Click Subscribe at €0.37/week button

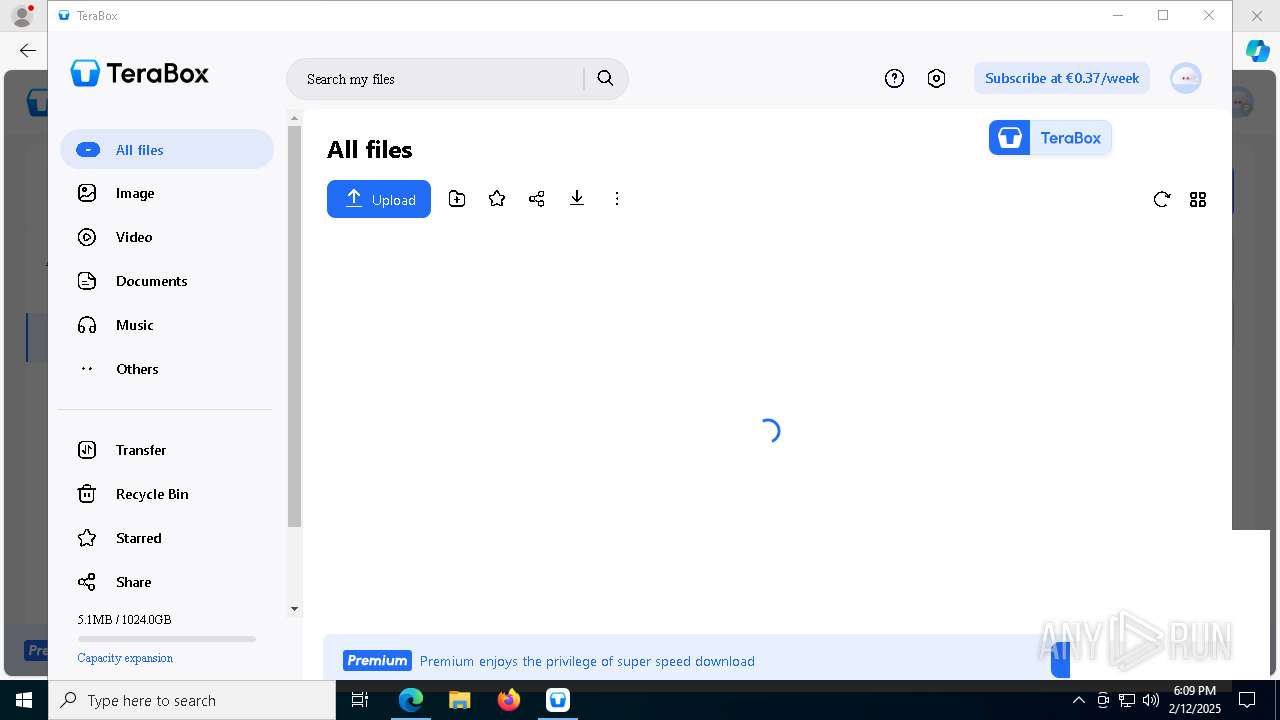click(1062, 78)
